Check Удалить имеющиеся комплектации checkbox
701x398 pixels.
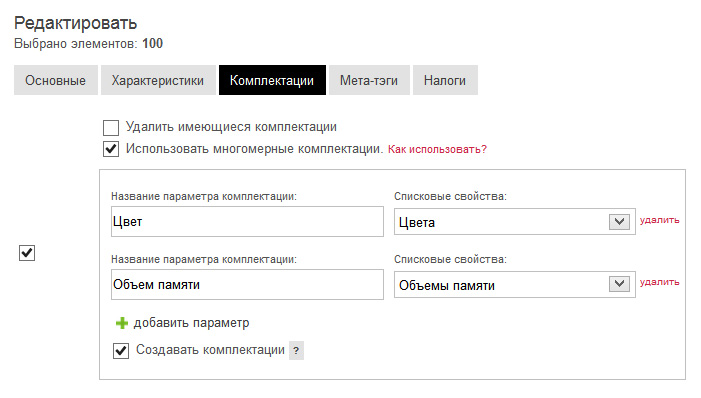111,127
